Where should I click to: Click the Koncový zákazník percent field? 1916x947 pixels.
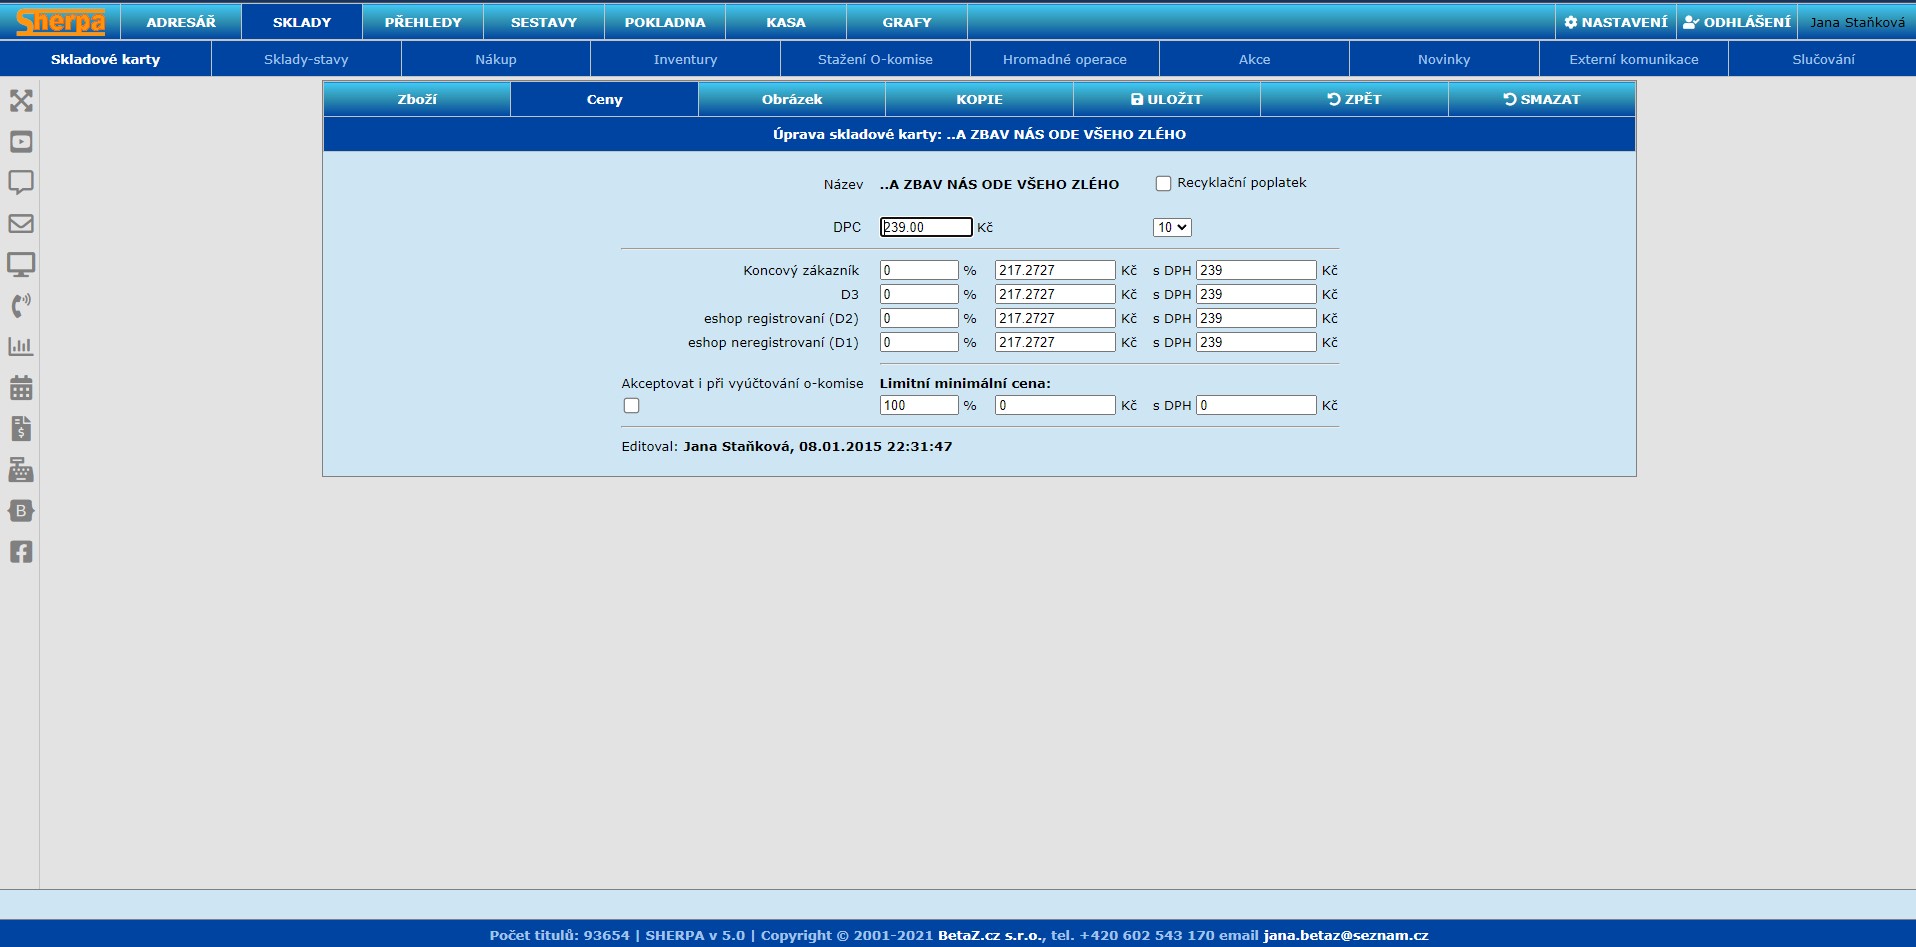pos(918,271)
